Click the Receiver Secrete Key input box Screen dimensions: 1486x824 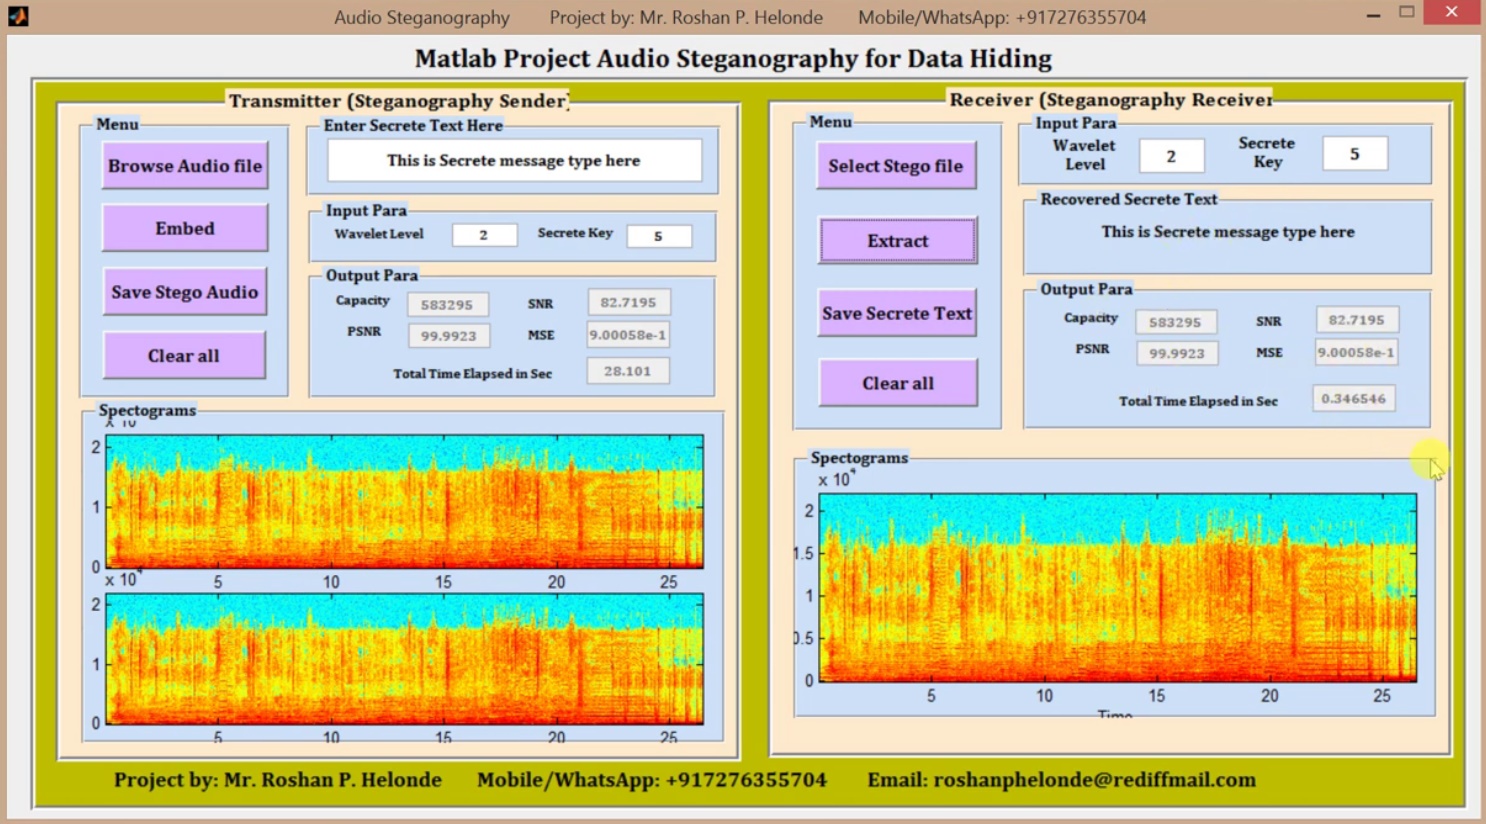1354,153
